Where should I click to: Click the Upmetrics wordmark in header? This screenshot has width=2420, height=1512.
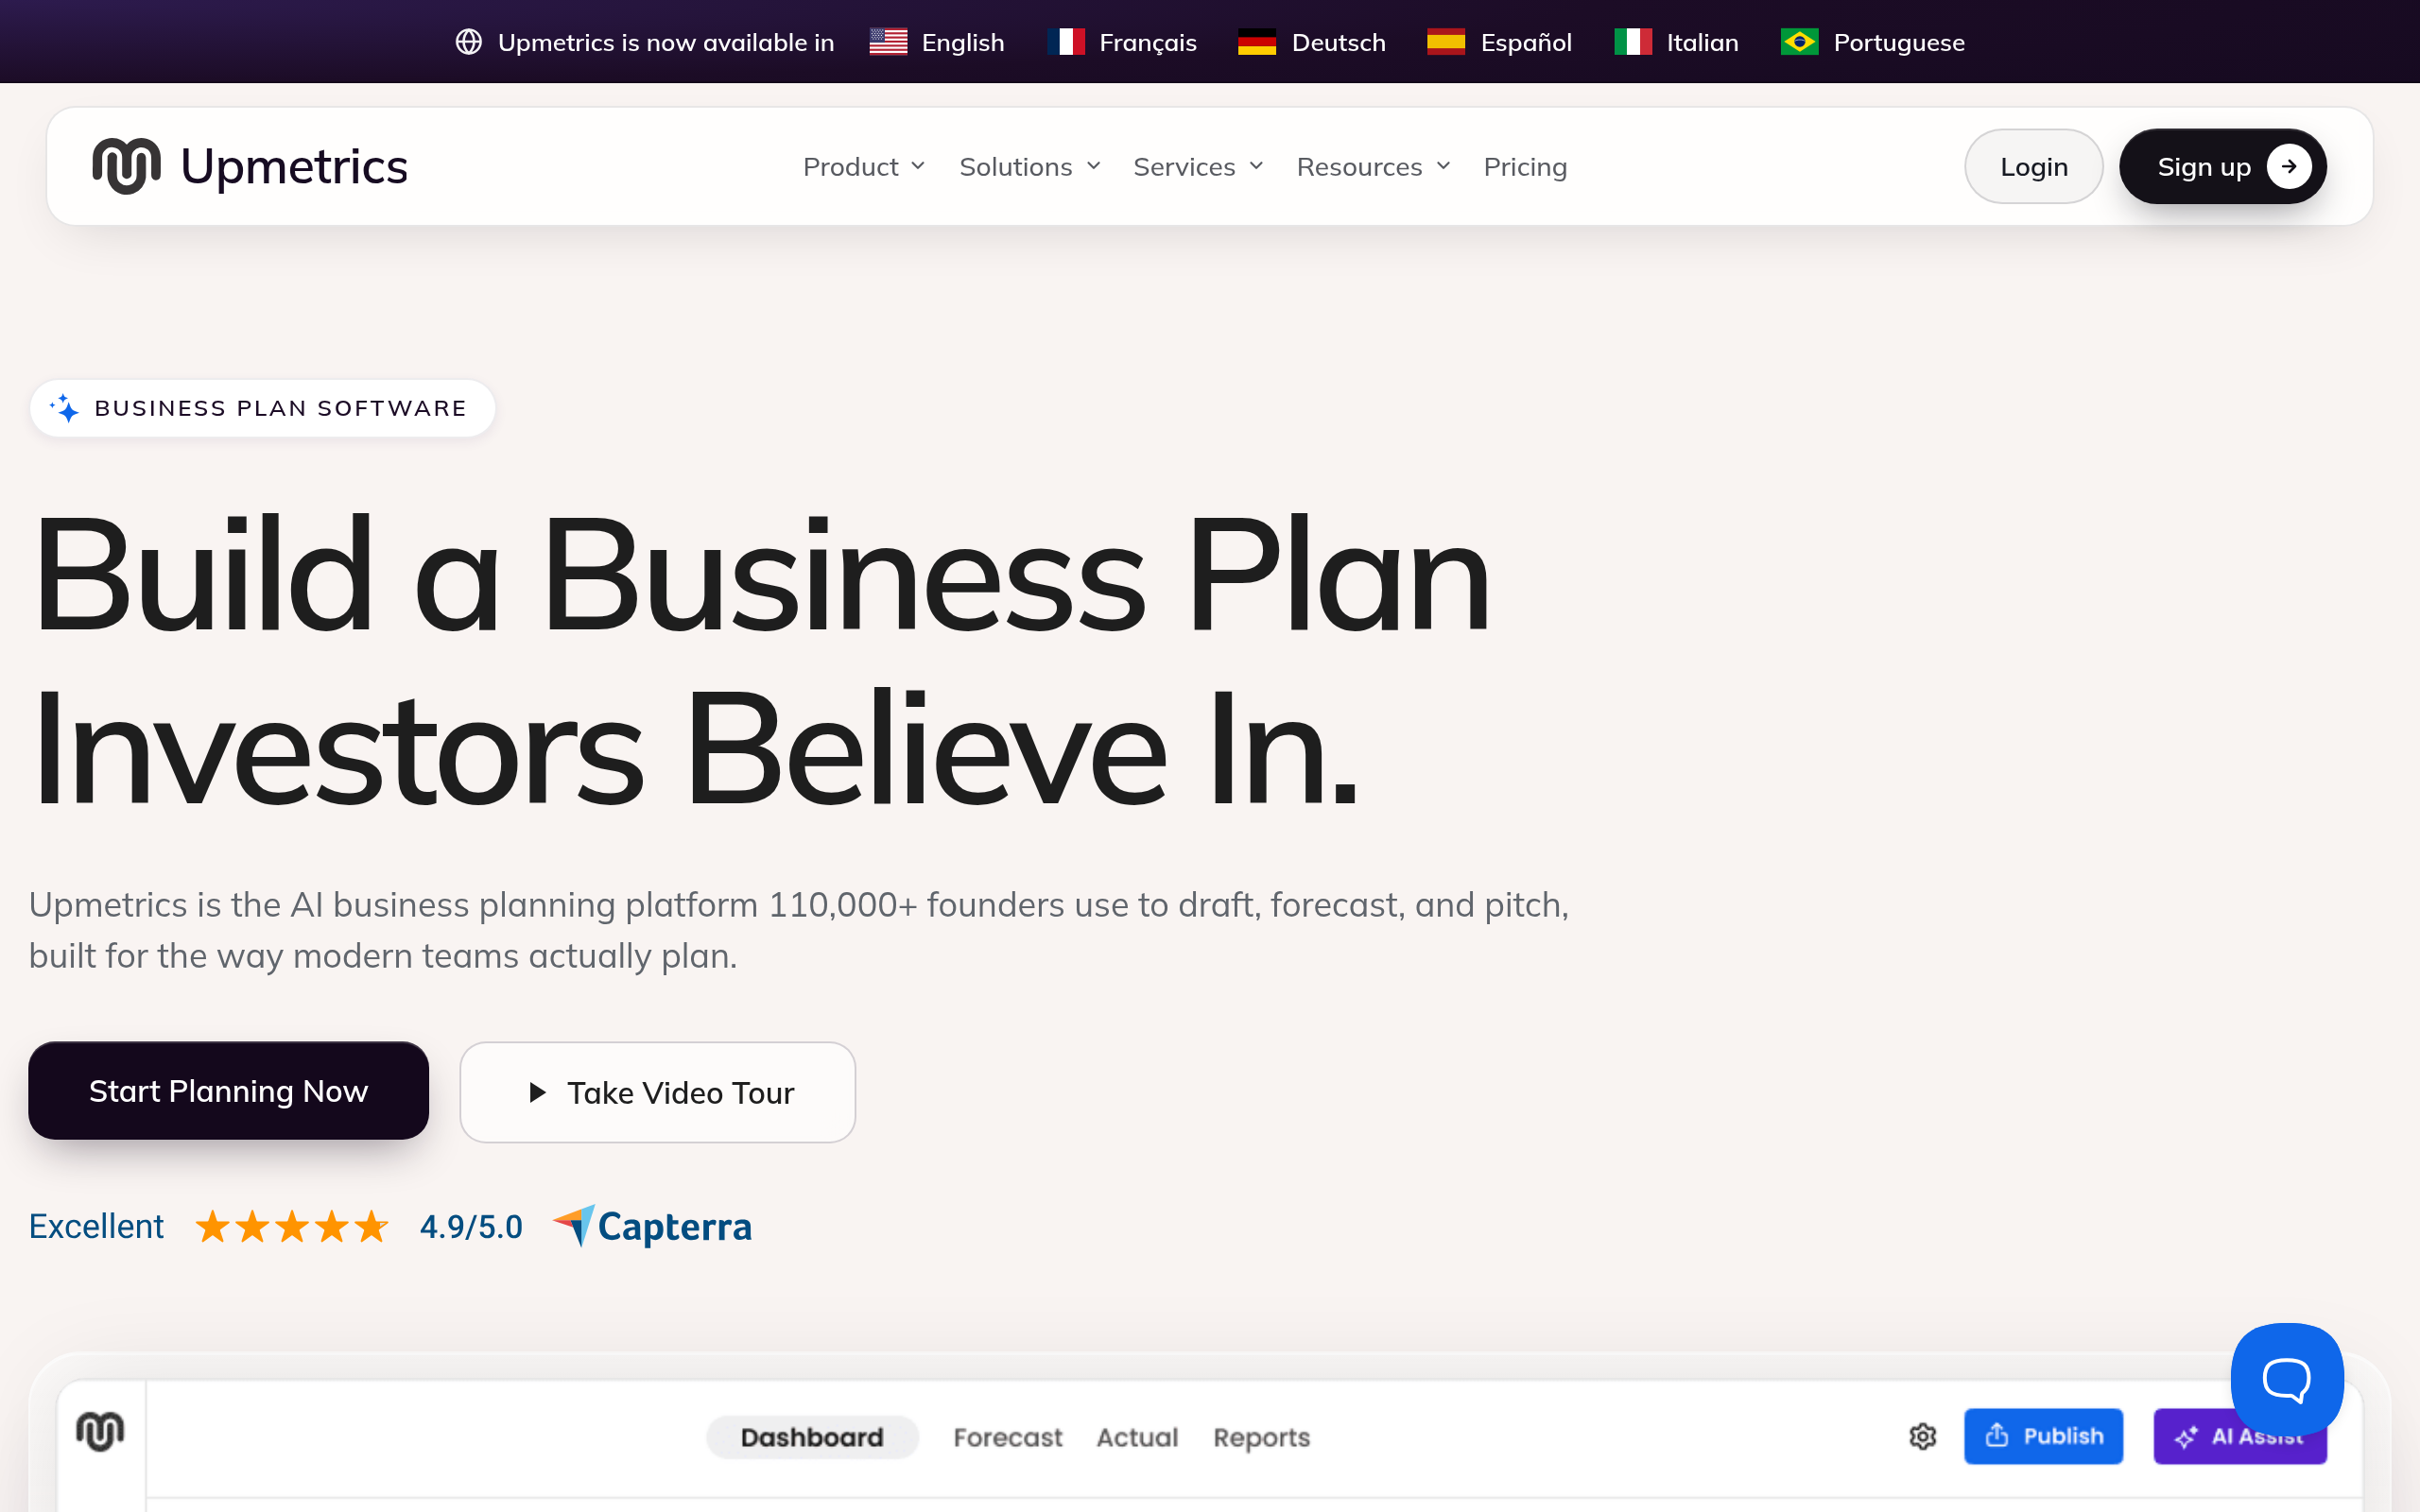(294, 166)
